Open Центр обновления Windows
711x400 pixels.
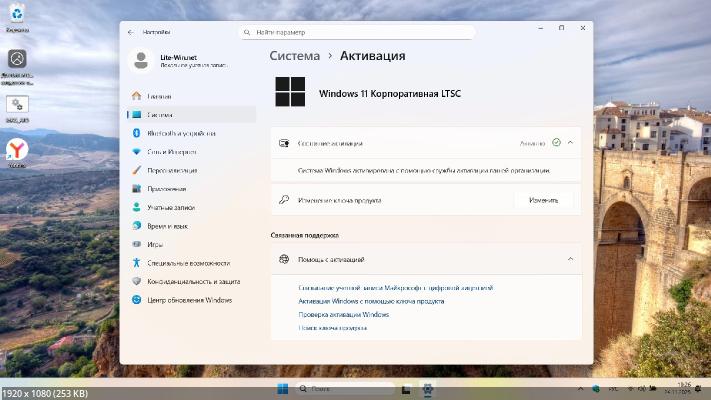click(189, 300)
